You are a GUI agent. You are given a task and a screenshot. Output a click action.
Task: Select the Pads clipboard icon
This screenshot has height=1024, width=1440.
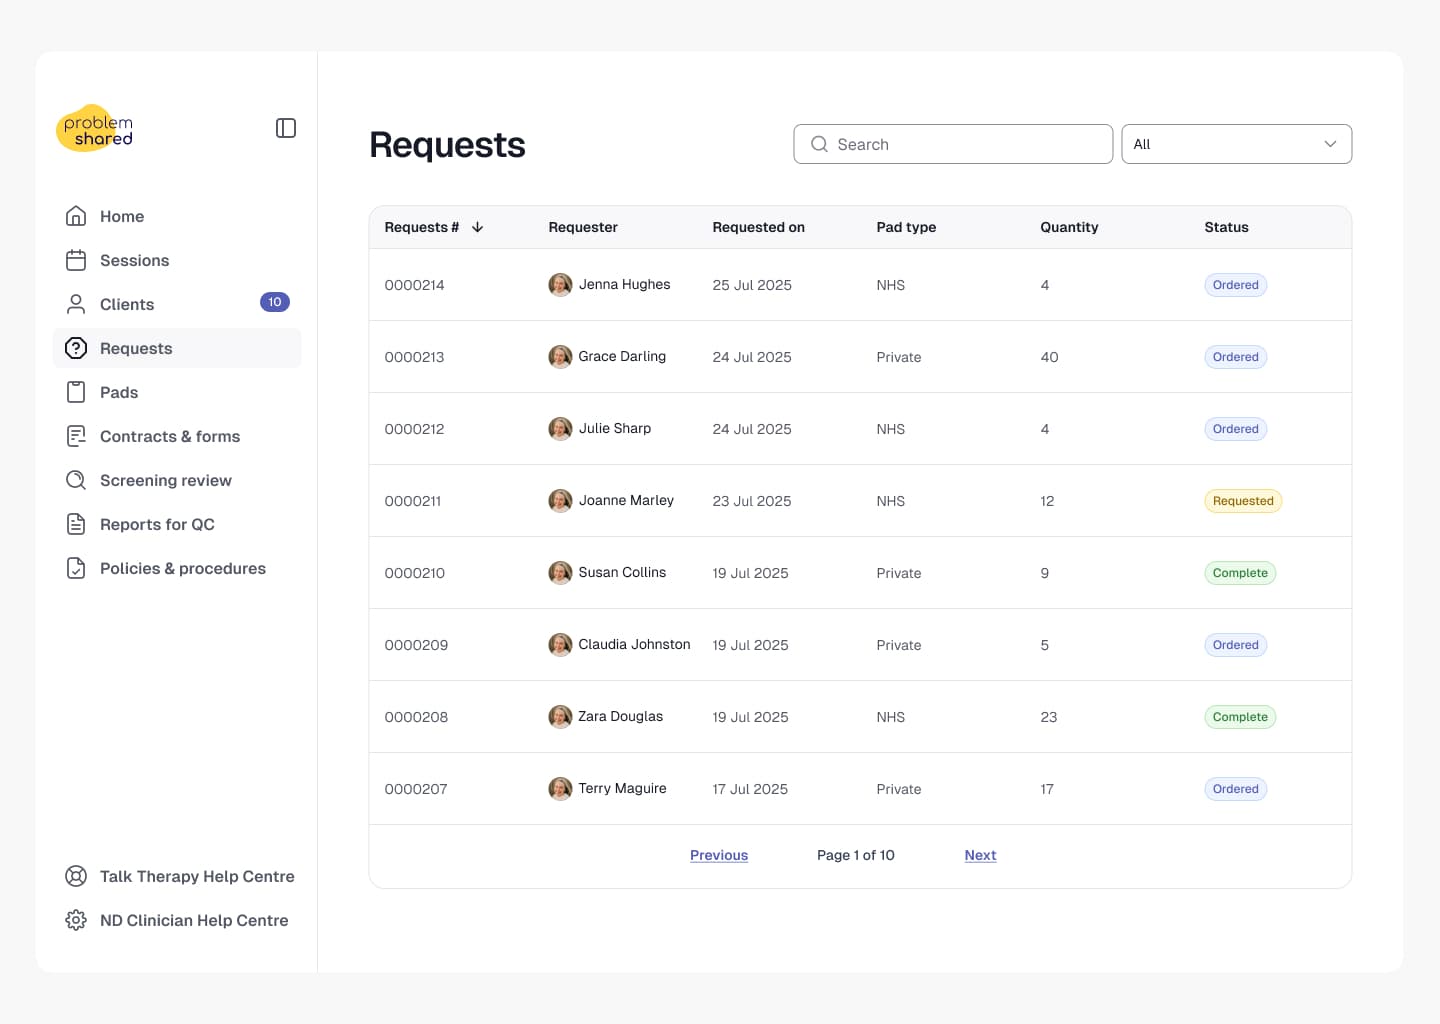[76, 392]
